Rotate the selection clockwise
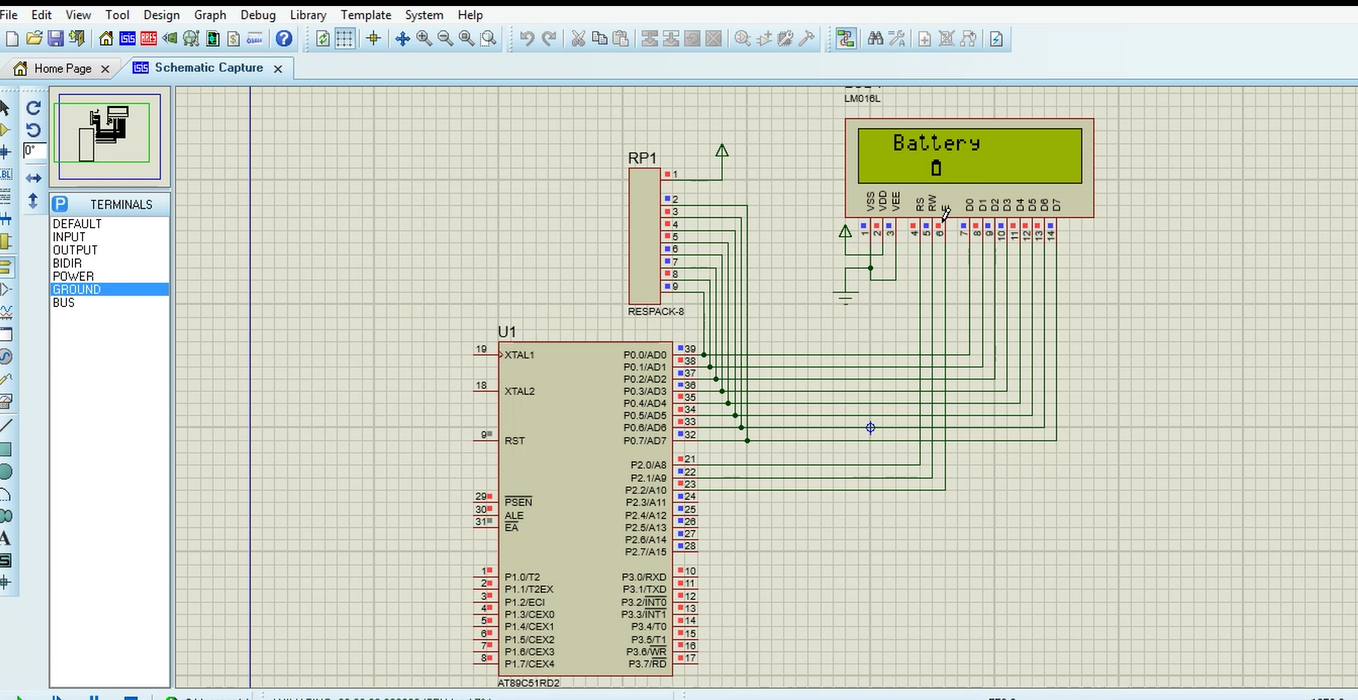This screenshot has width=1358, height=700. [32, 108]
